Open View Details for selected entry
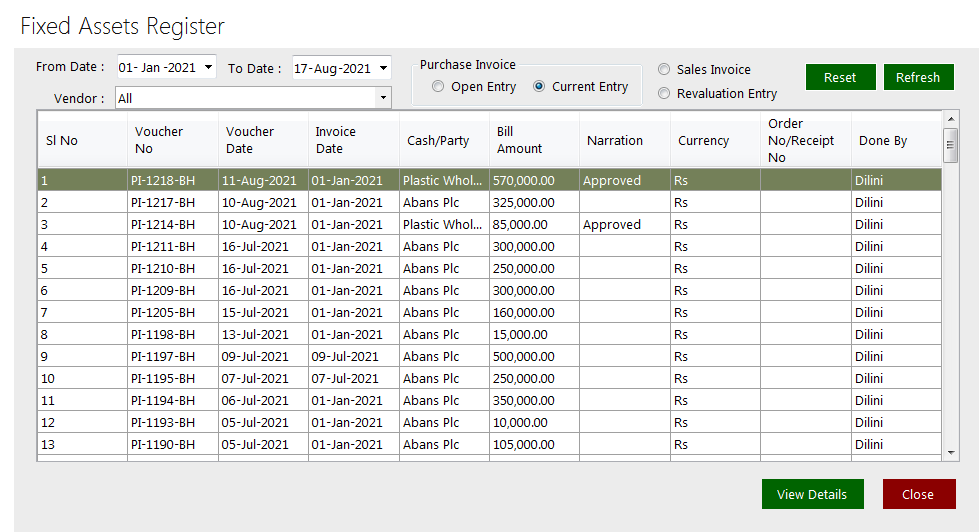Viewport: 979px width, 532px height. pos(811,494)
